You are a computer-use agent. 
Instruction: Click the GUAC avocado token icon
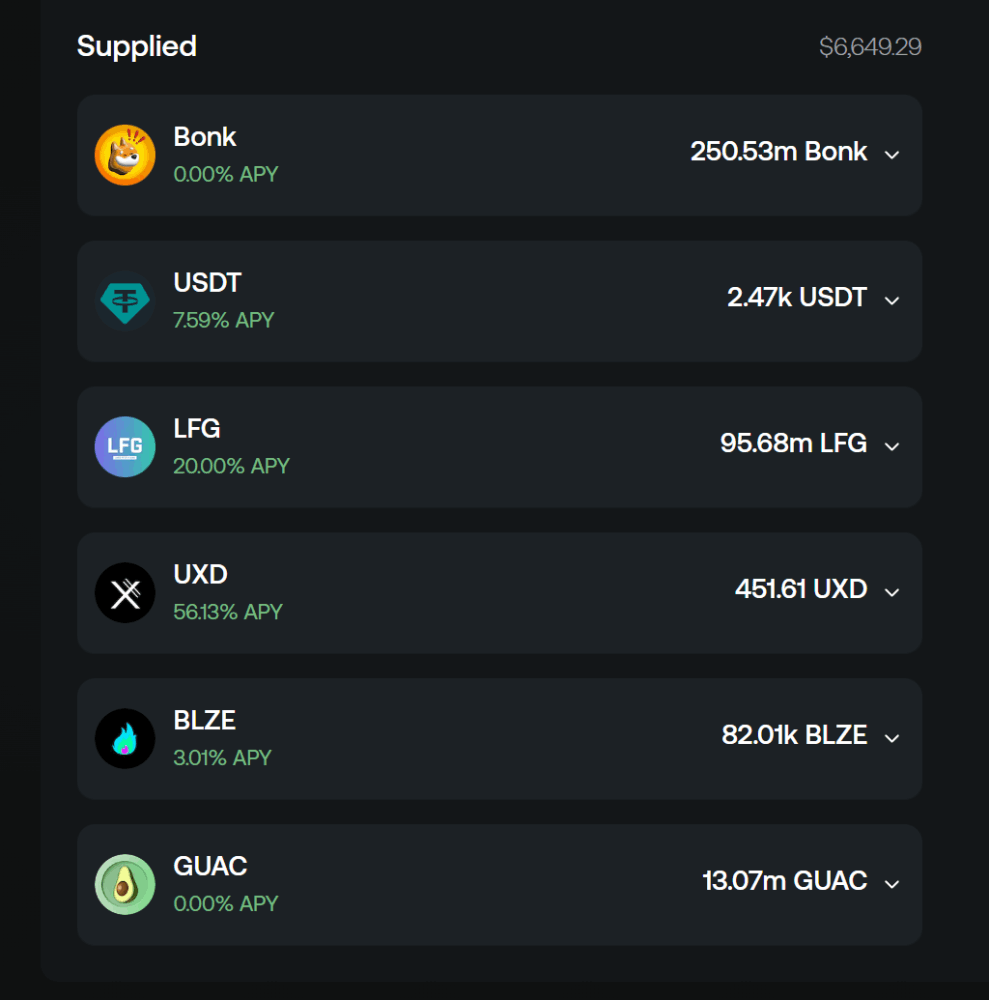pos(125,885)
